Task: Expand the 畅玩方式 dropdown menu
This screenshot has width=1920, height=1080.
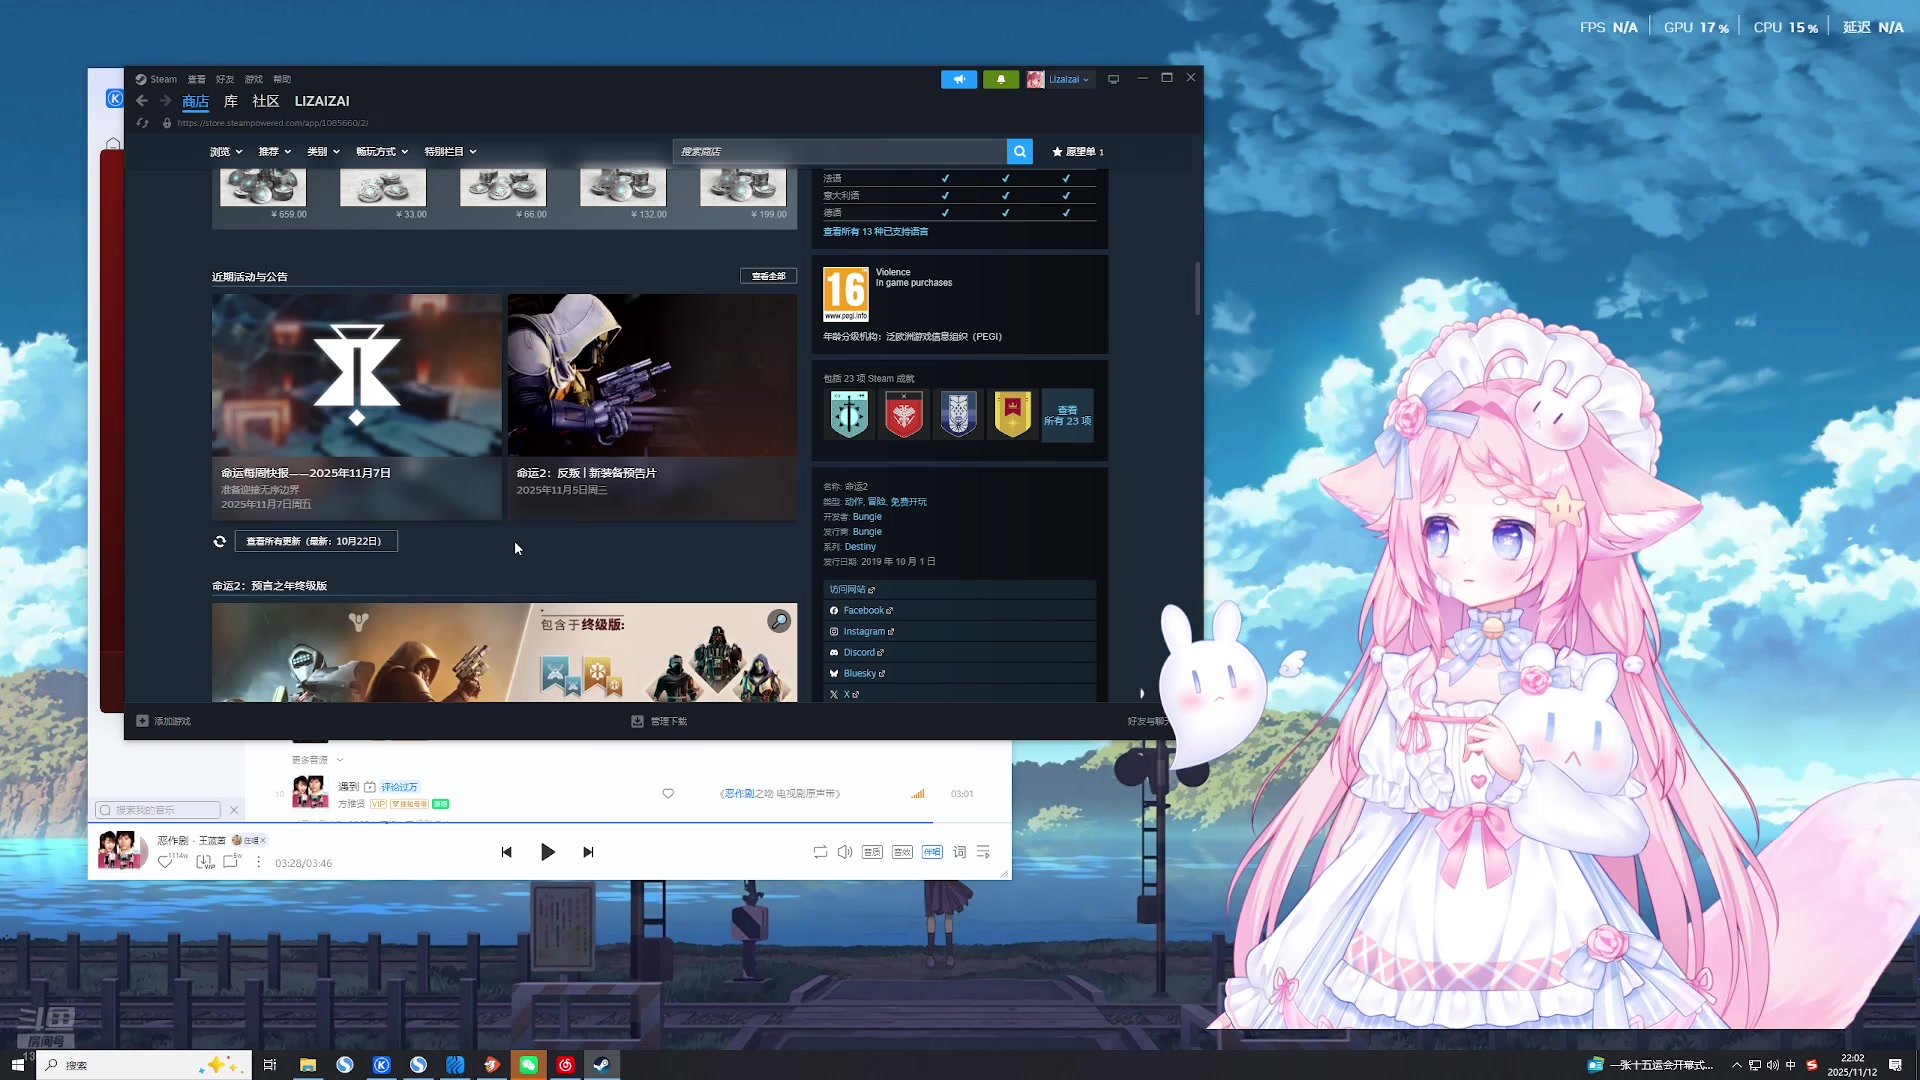Action: pos(382,152)
